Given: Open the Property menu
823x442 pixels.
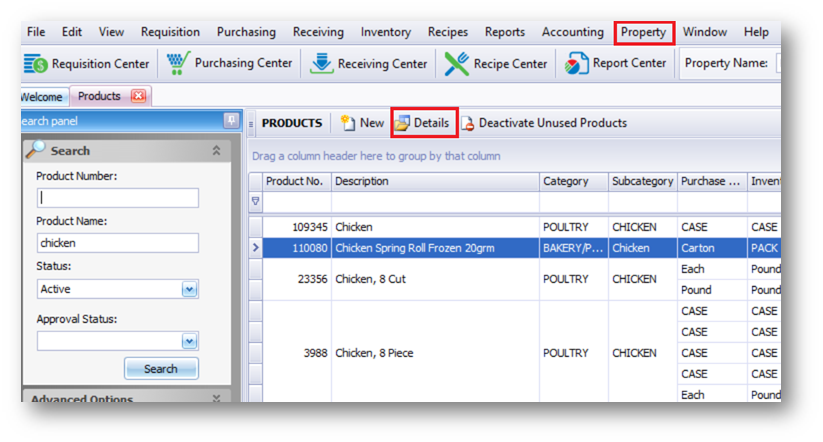Looking at the screenshot, I should tap(643, 32).
